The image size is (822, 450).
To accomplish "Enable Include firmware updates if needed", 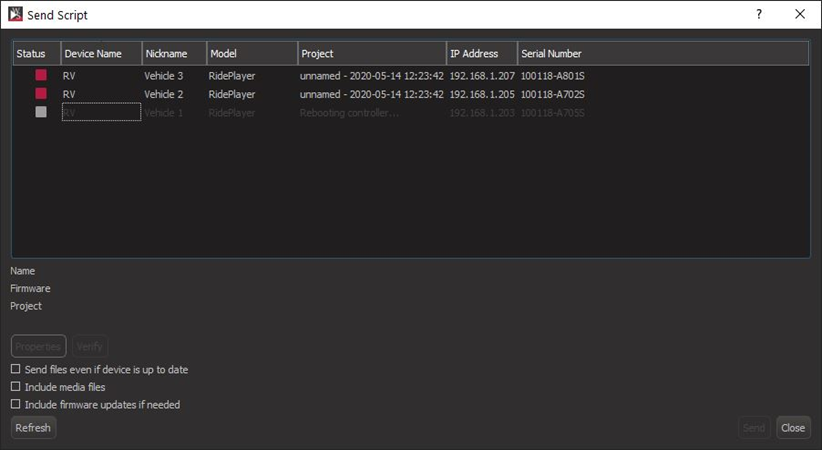I will coord(16,404).
